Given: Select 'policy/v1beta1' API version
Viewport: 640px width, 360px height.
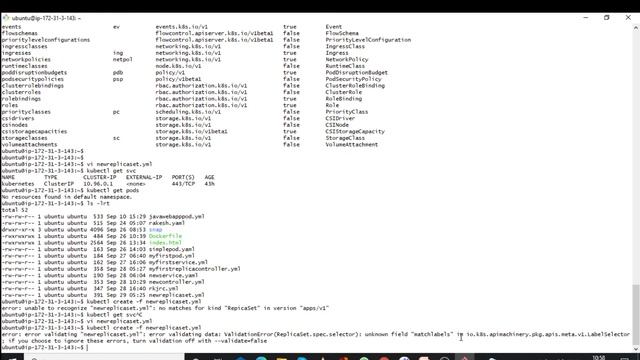Looking at the screenshot, I should coord(178,79).
